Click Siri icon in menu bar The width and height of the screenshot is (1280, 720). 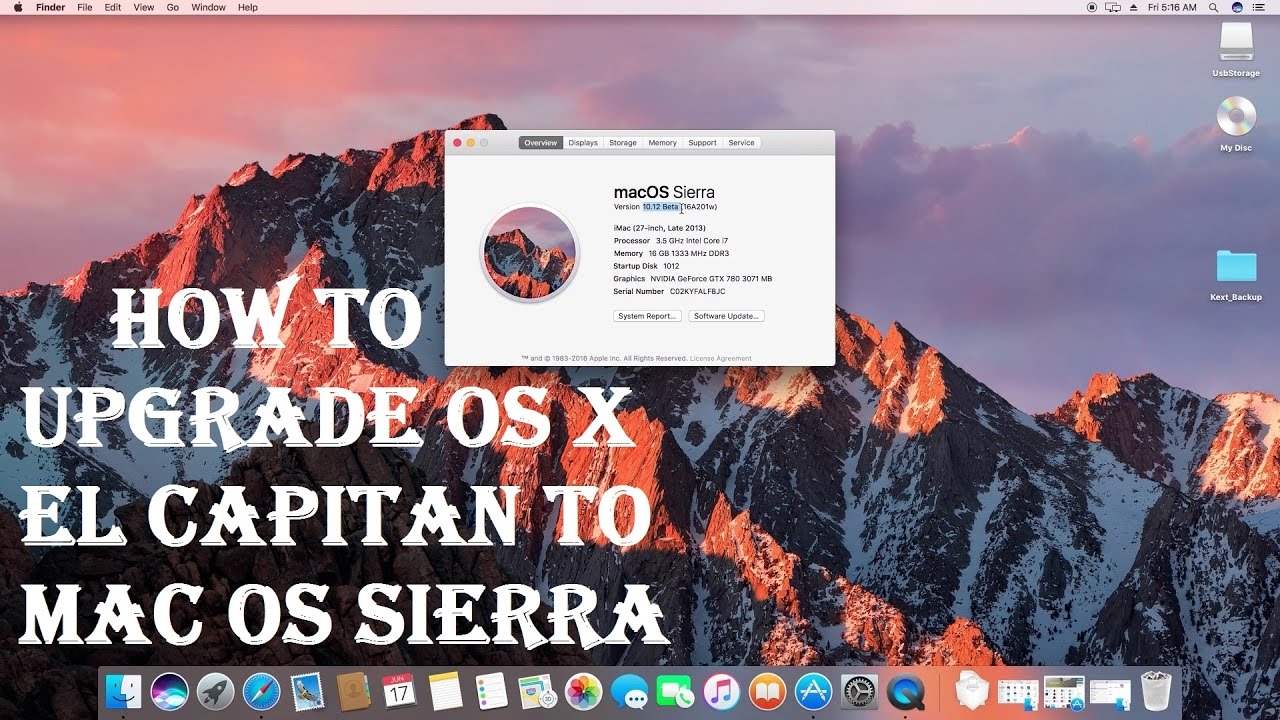(1237, 7)
